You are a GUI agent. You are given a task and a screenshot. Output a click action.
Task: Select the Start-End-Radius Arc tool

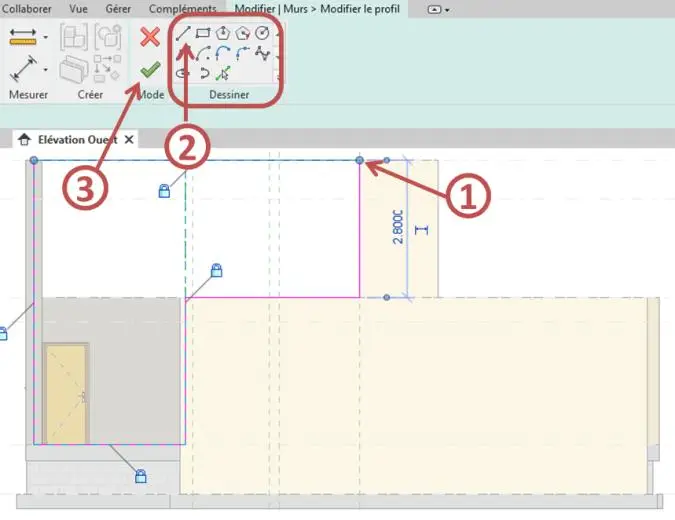pyautogui.click(x=203, y=54)
